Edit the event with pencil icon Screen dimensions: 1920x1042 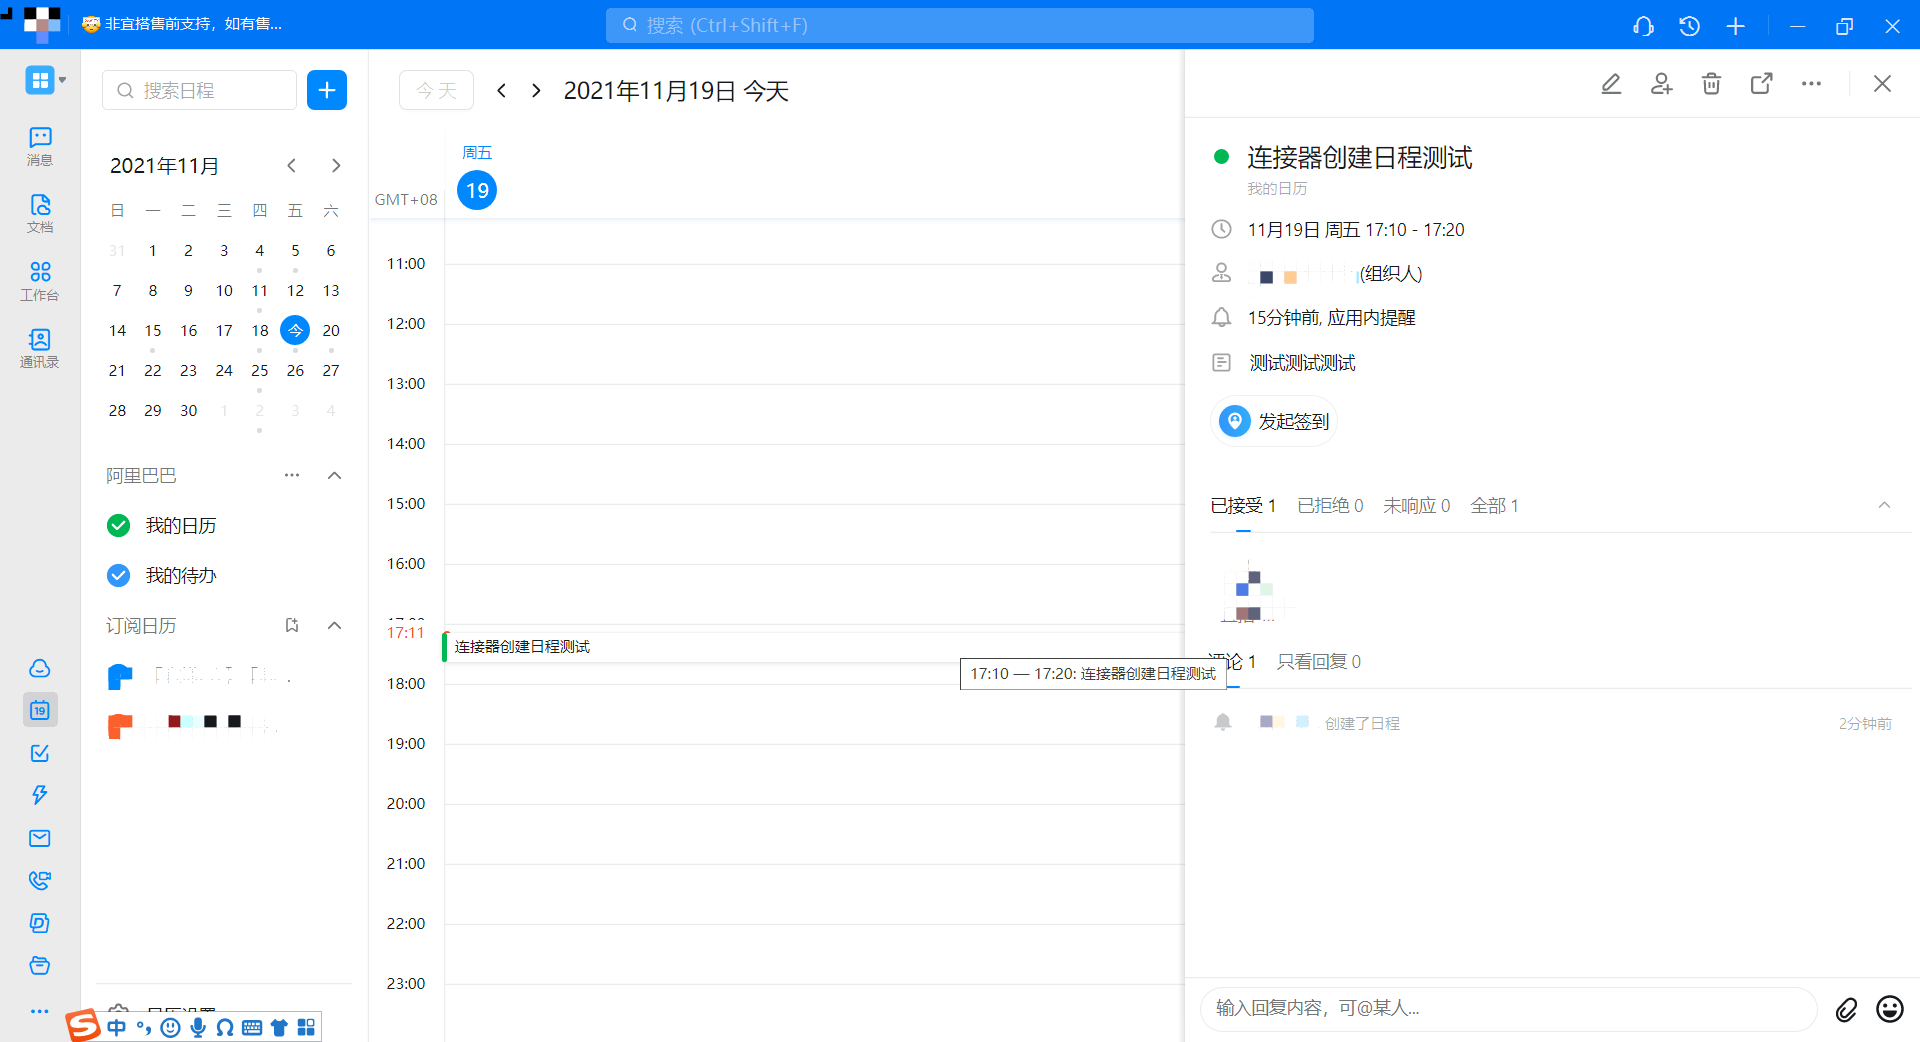(x=1611, y=84)
